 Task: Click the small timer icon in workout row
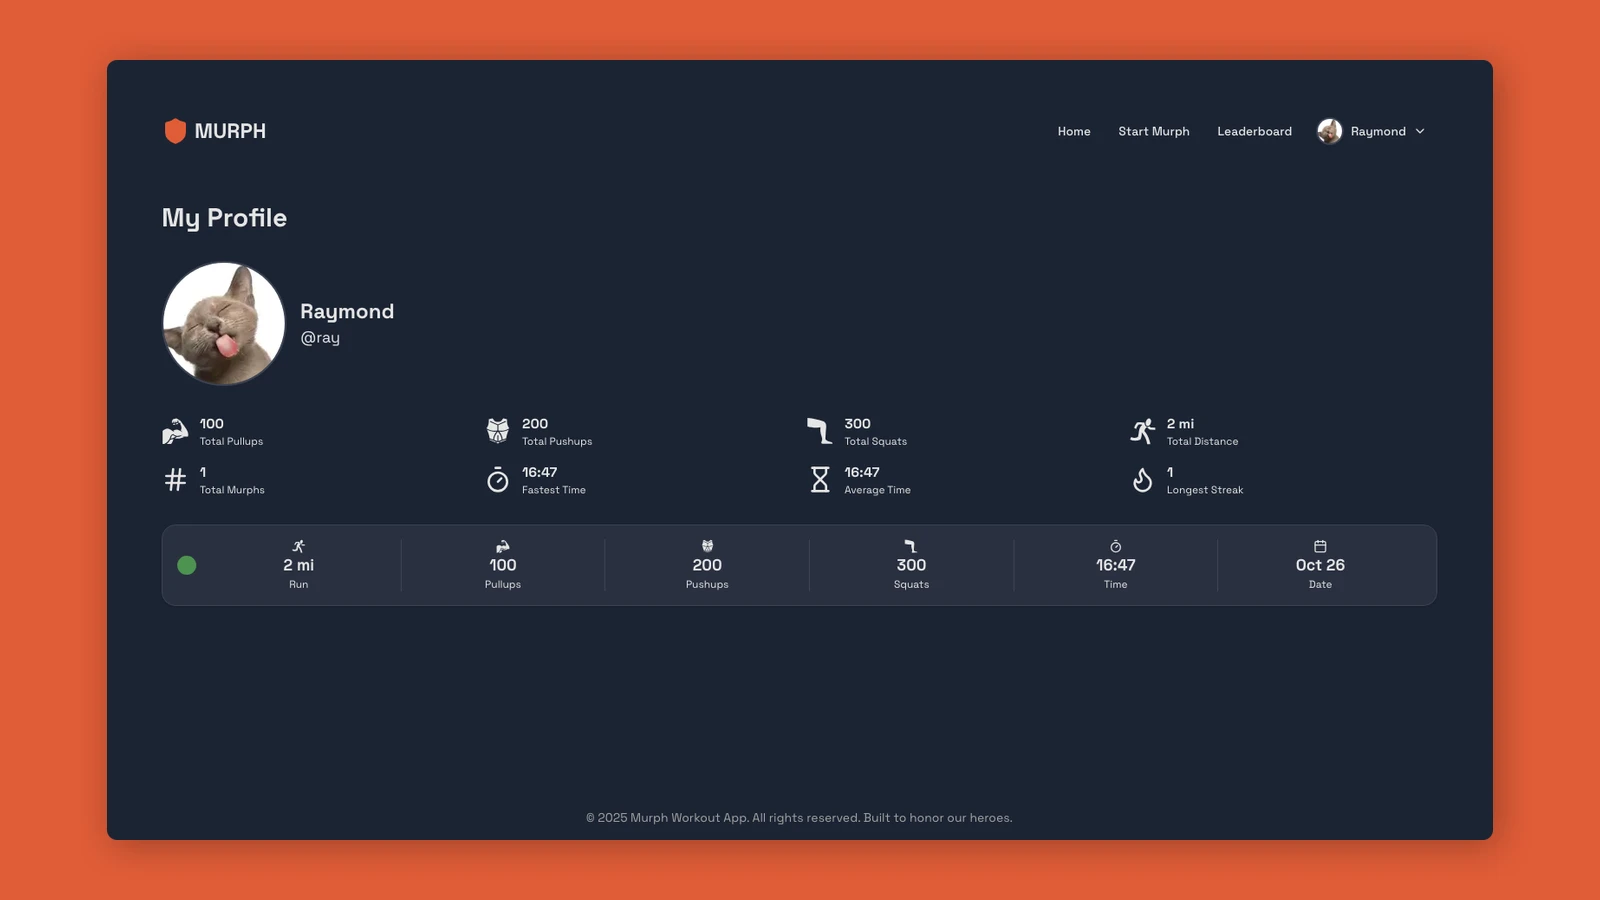click(x=1115, y=546)
